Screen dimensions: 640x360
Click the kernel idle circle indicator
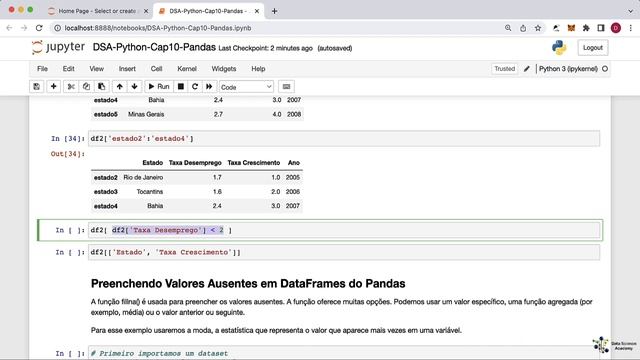(x=605, y=69)
